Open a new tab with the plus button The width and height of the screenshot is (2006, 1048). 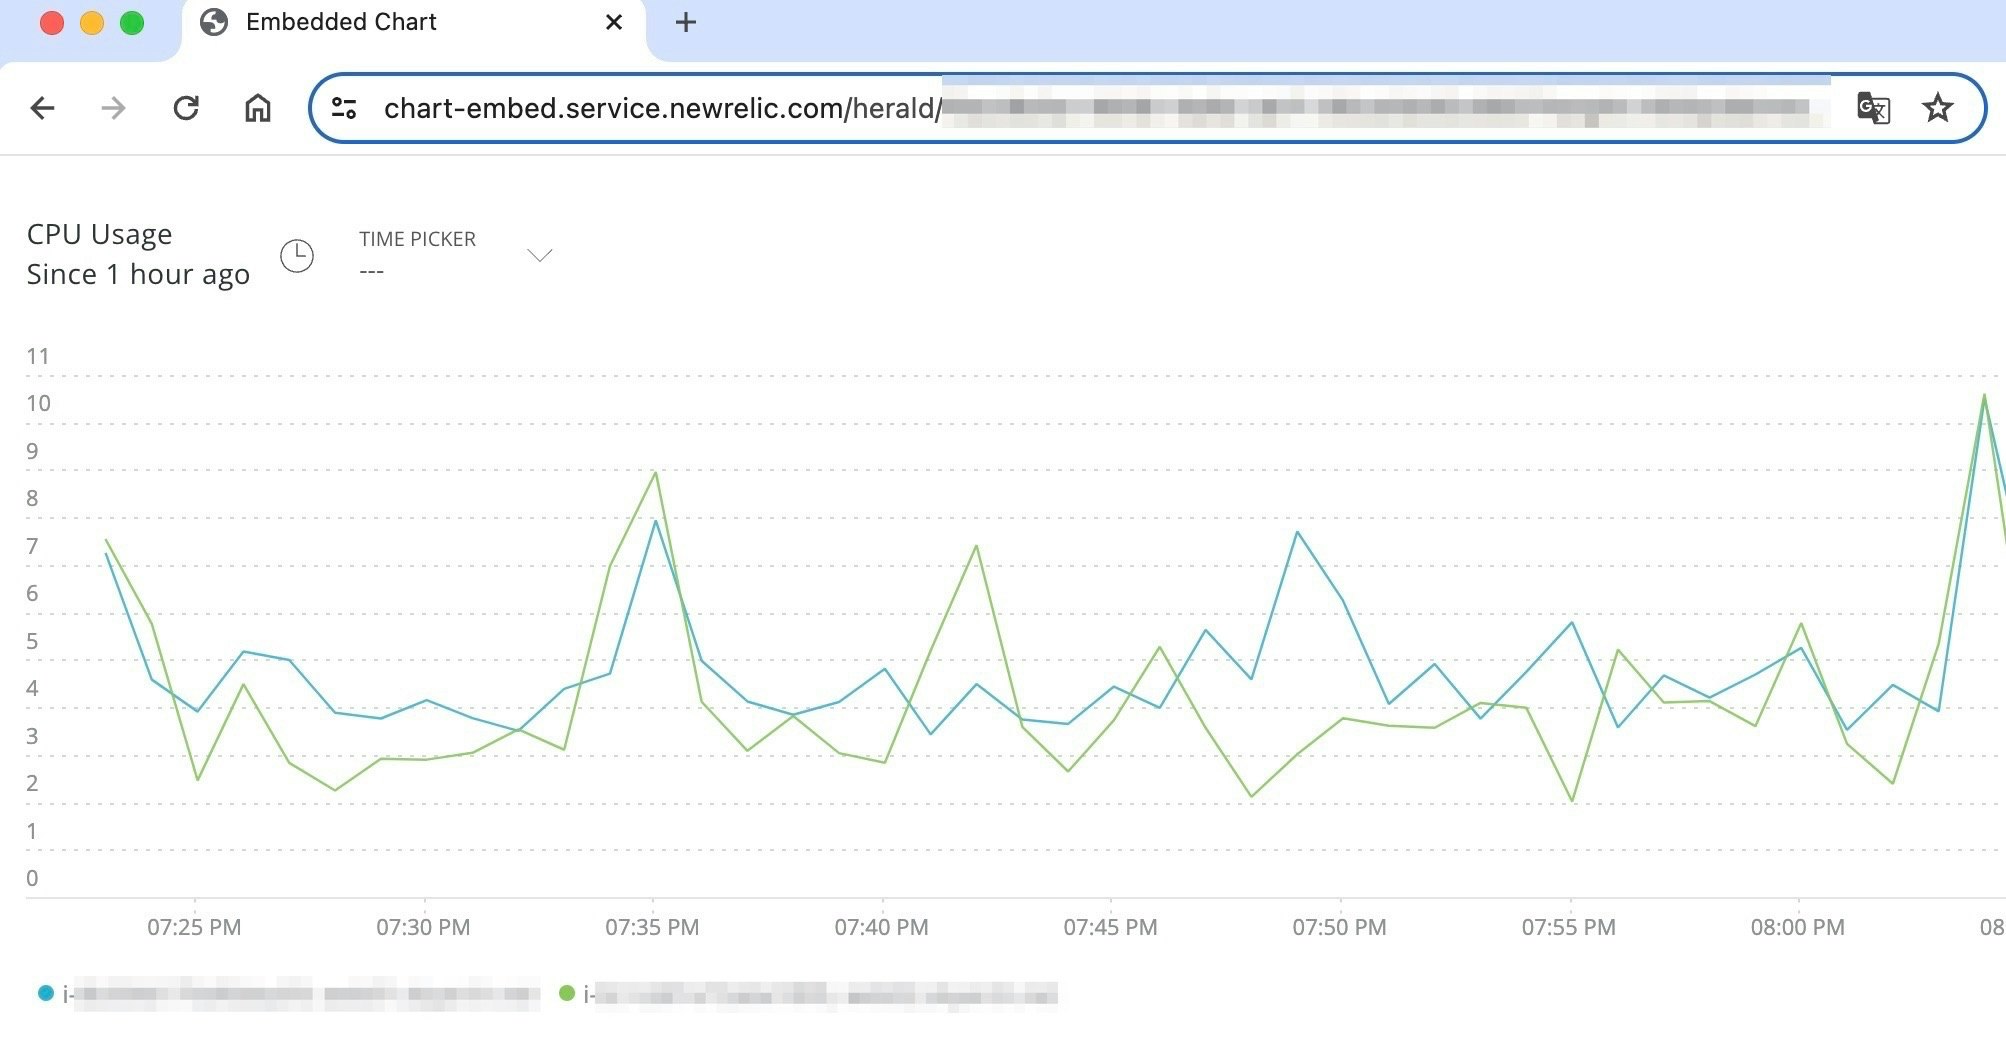click(685, 22)
